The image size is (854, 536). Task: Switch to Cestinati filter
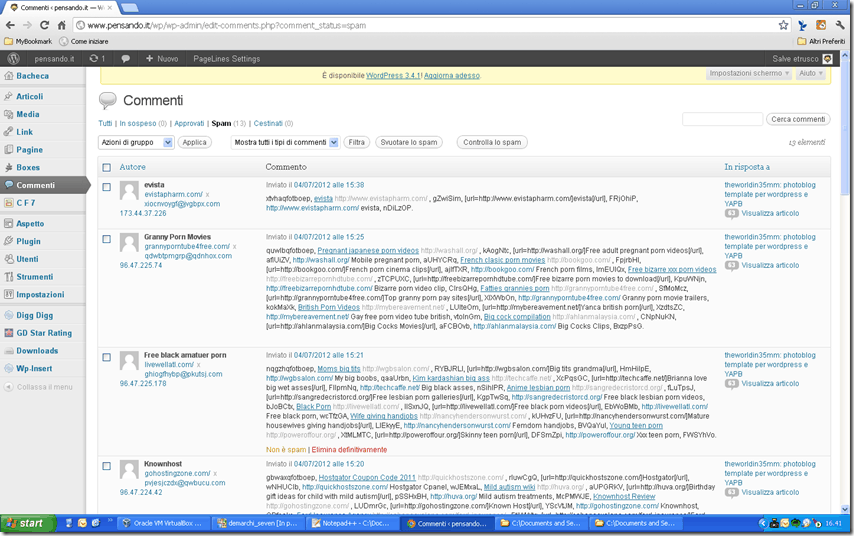[x=268, y=124]
